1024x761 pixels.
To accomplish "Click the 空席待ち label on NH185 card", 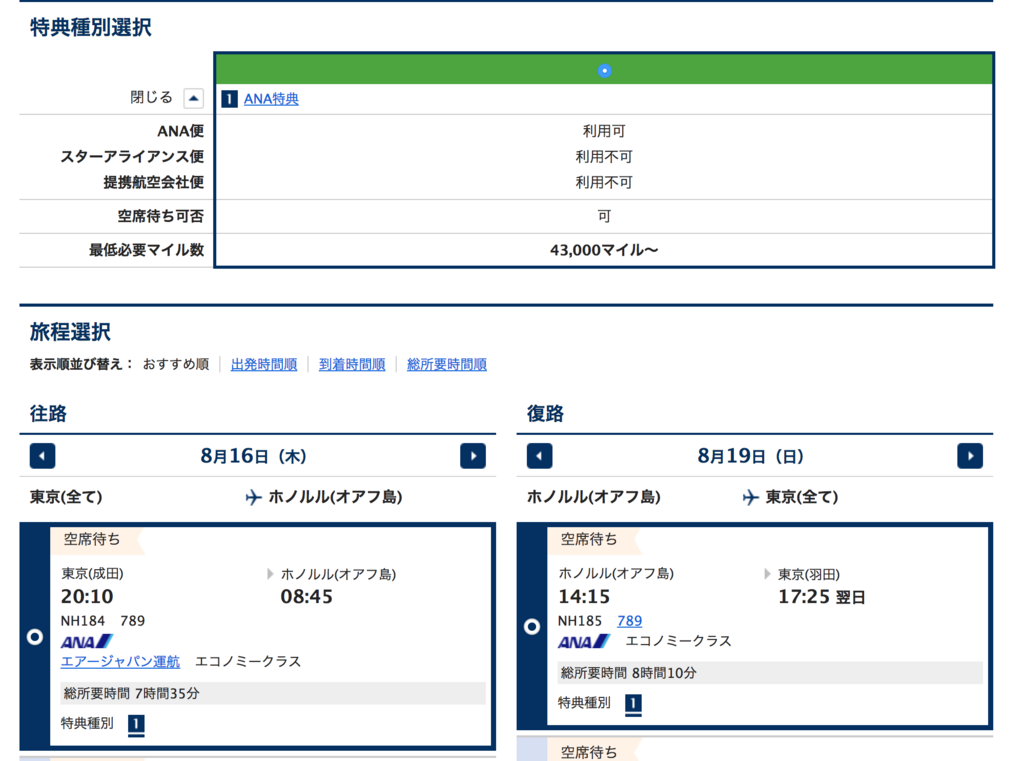I will point(589,540).
